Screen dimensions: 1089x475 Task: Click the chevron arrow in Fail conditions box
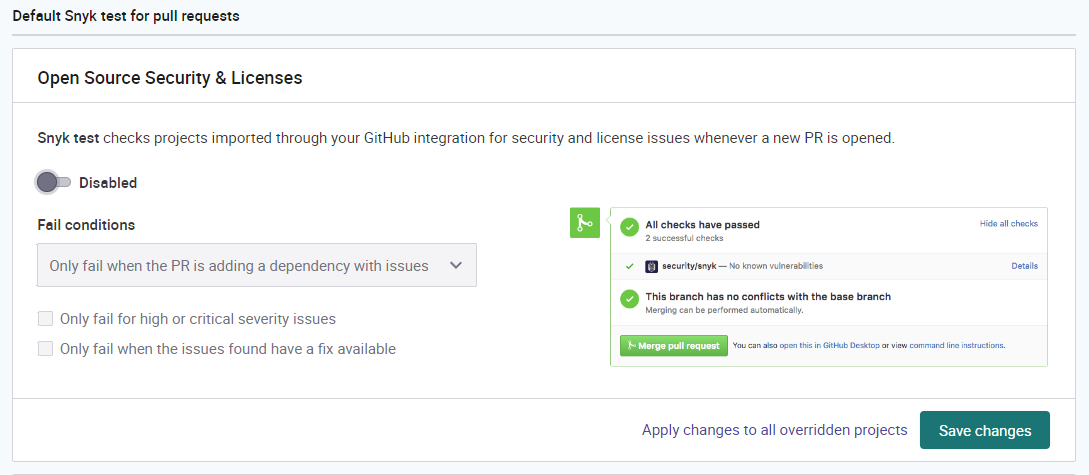tap(456, 265)
